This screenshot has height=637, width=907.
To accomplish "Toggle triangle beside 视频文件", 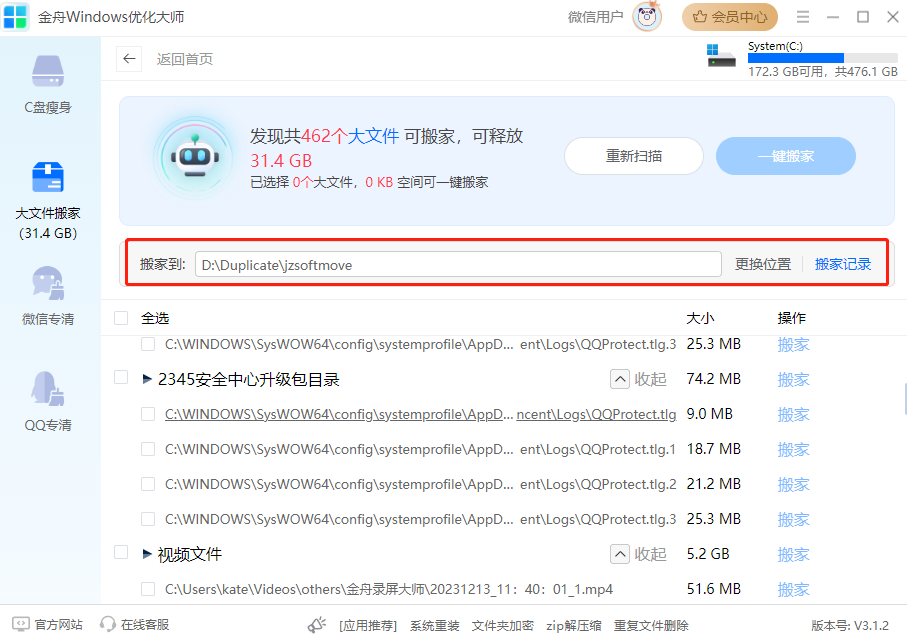I will [147, 554].
